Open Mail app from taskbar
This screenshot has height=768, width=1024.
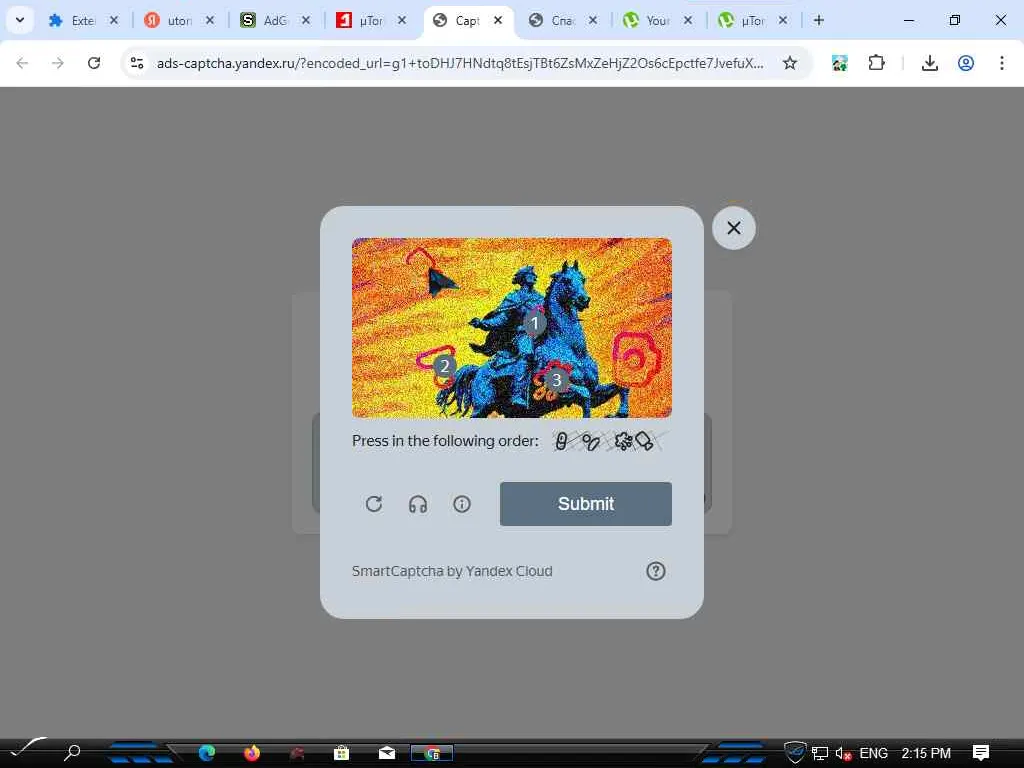pyautogui.click(x=387, y=753)
